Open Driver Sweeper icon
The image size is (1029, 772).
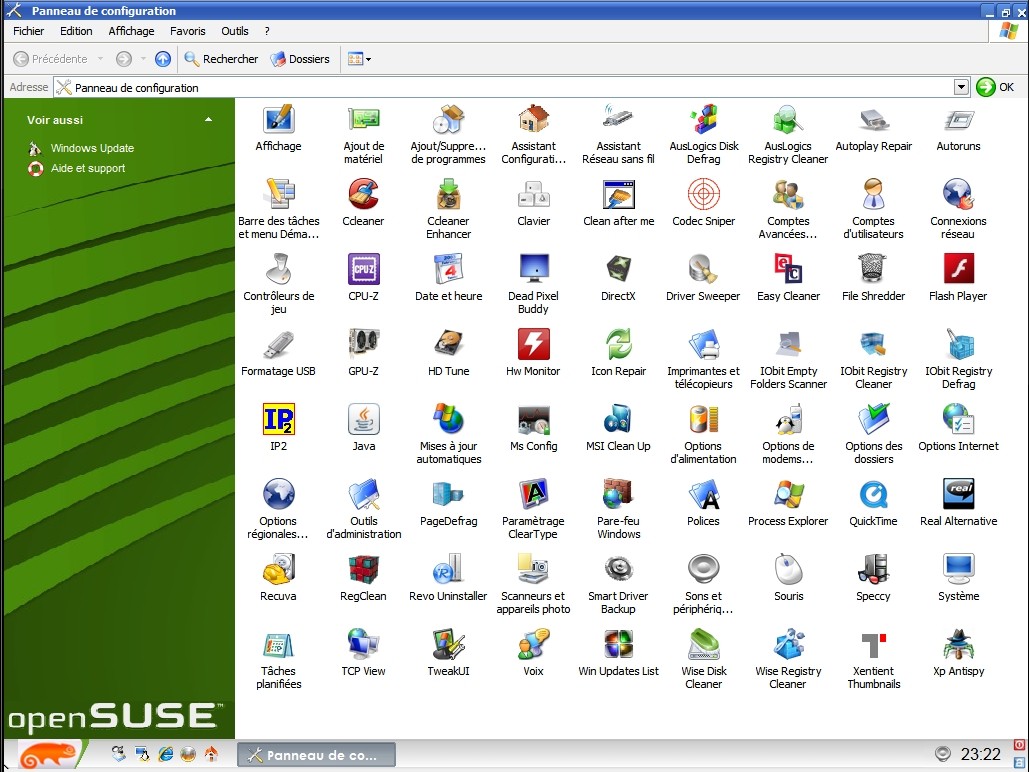point(704,269)
